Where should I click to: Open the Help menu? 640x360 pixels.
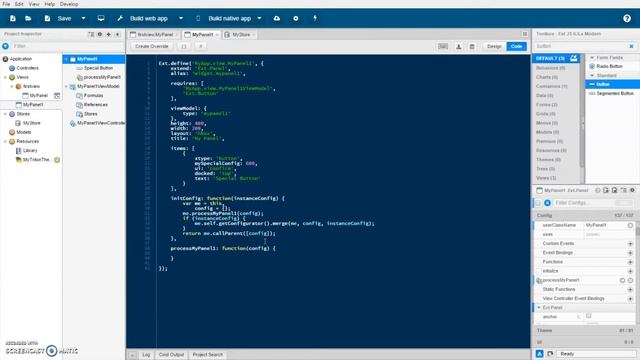(49, 4)
